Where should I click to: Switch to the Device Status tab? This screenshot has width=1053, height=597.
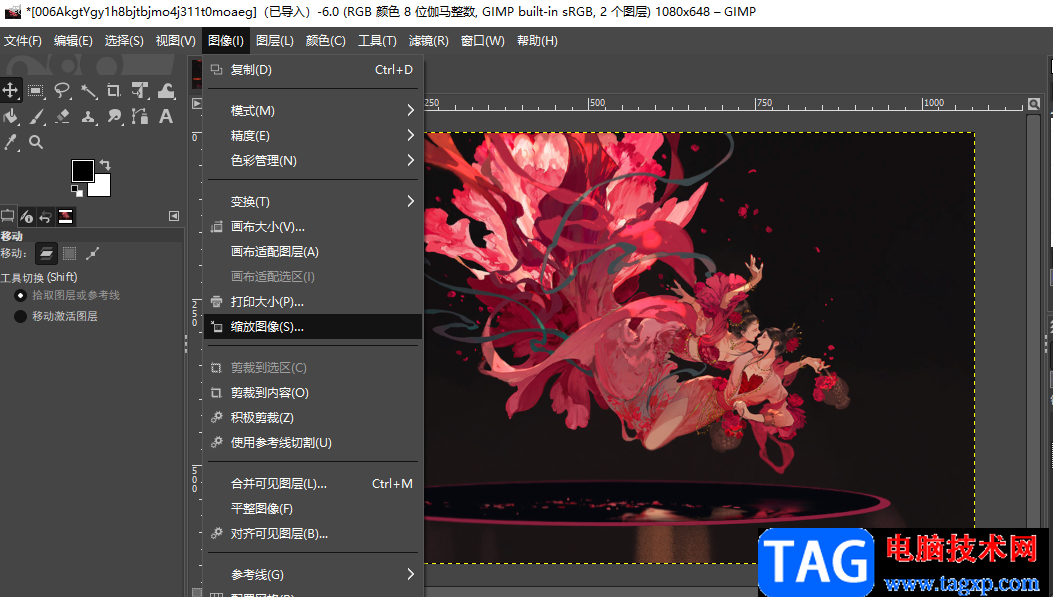26,216
